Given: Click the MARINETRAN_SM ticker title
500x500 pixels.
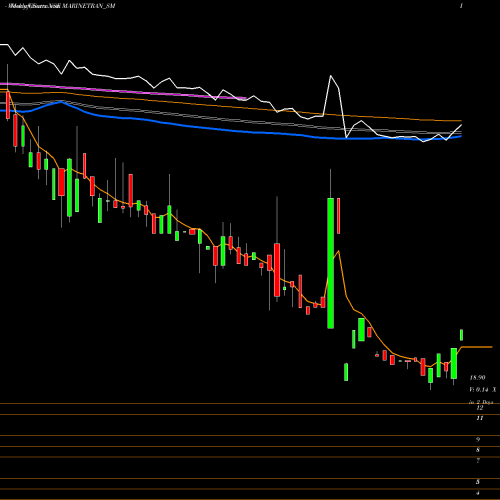Looking at the screenshot, I should [88, 6].
